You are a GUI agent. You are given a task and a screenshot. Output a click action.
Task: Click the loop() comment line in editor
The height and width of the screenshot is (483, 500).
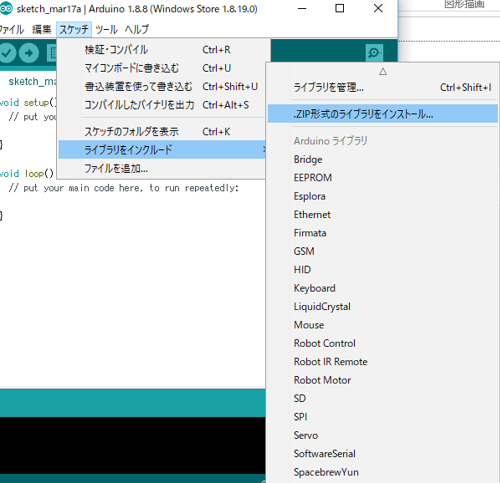[x=124, y=188]
